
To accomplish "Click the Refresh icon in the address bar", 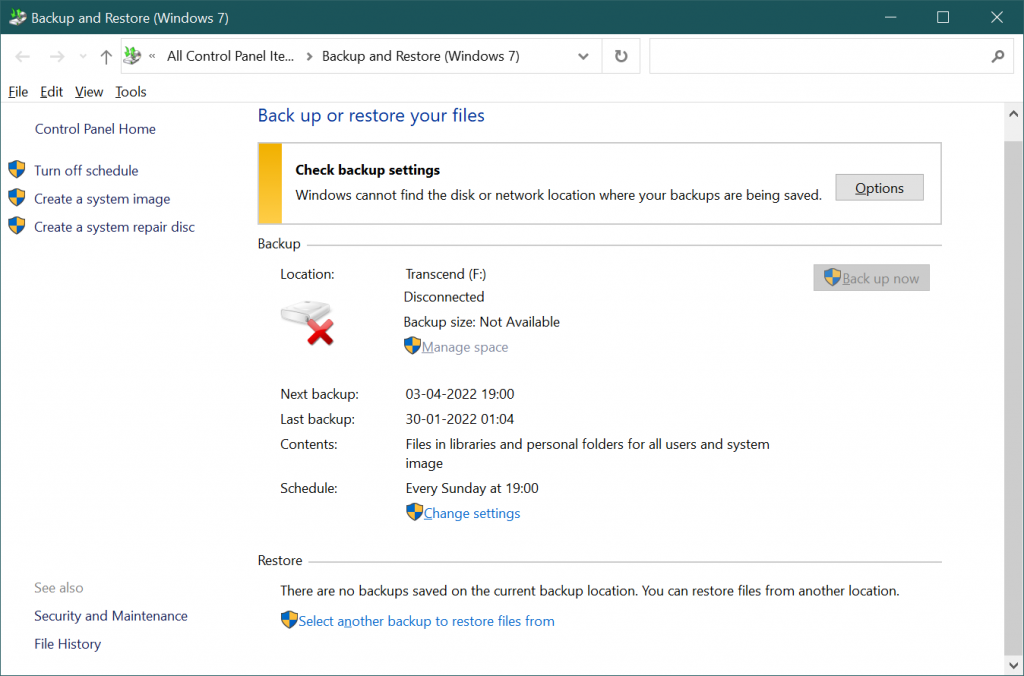I will pyautogui.click(x=620, y=55).
